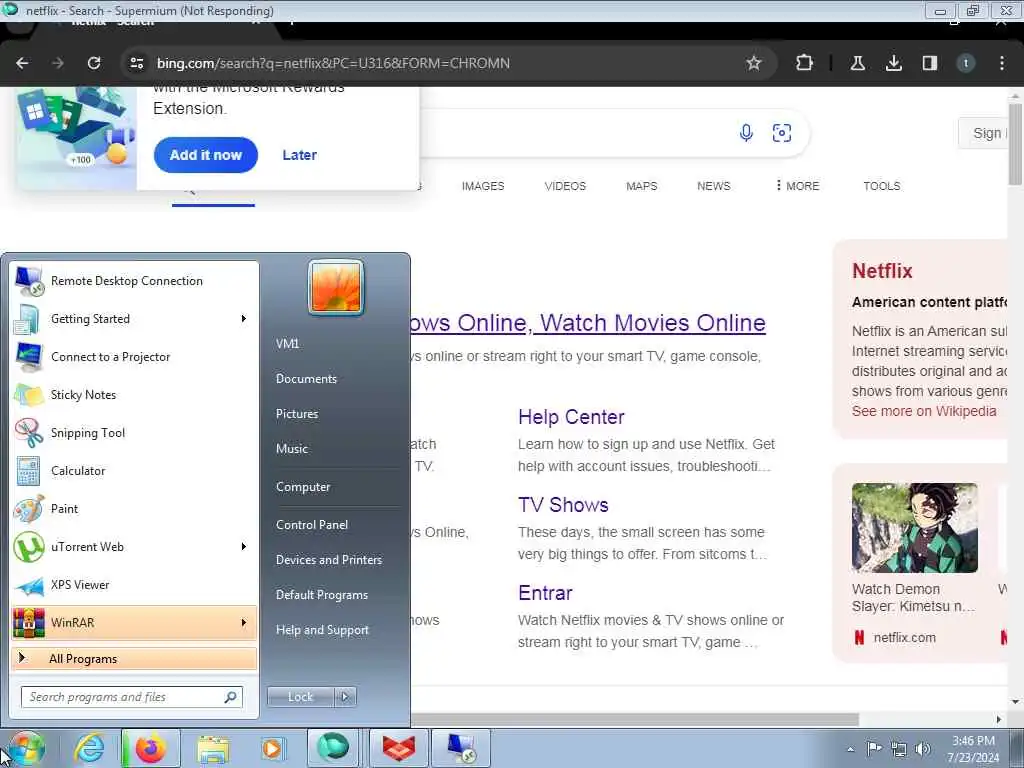Open Computer in Start menu
The width and height of the screenshot is (1024, 768).
pyautogui.click(x=303, y=487)
